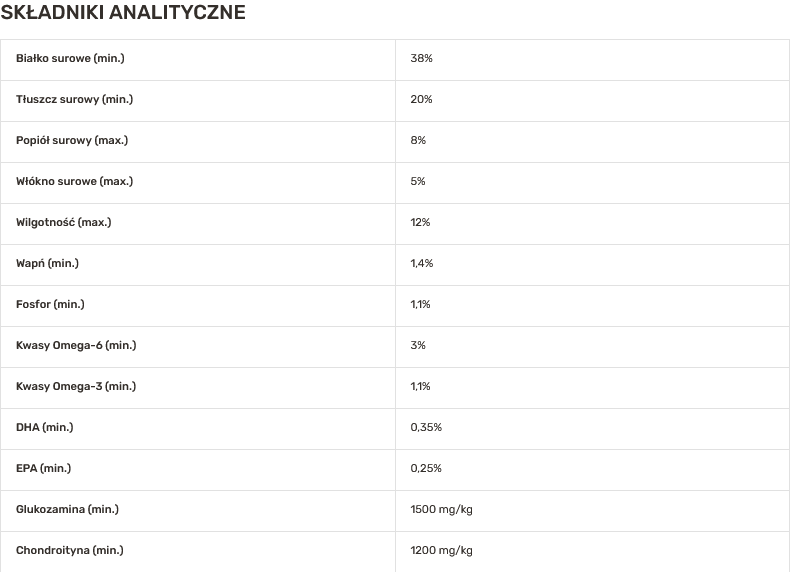Click the 1500 mg/kg glucosamine value
The height and width of the screenshot is (572, 790).
[x=441, y=510]
